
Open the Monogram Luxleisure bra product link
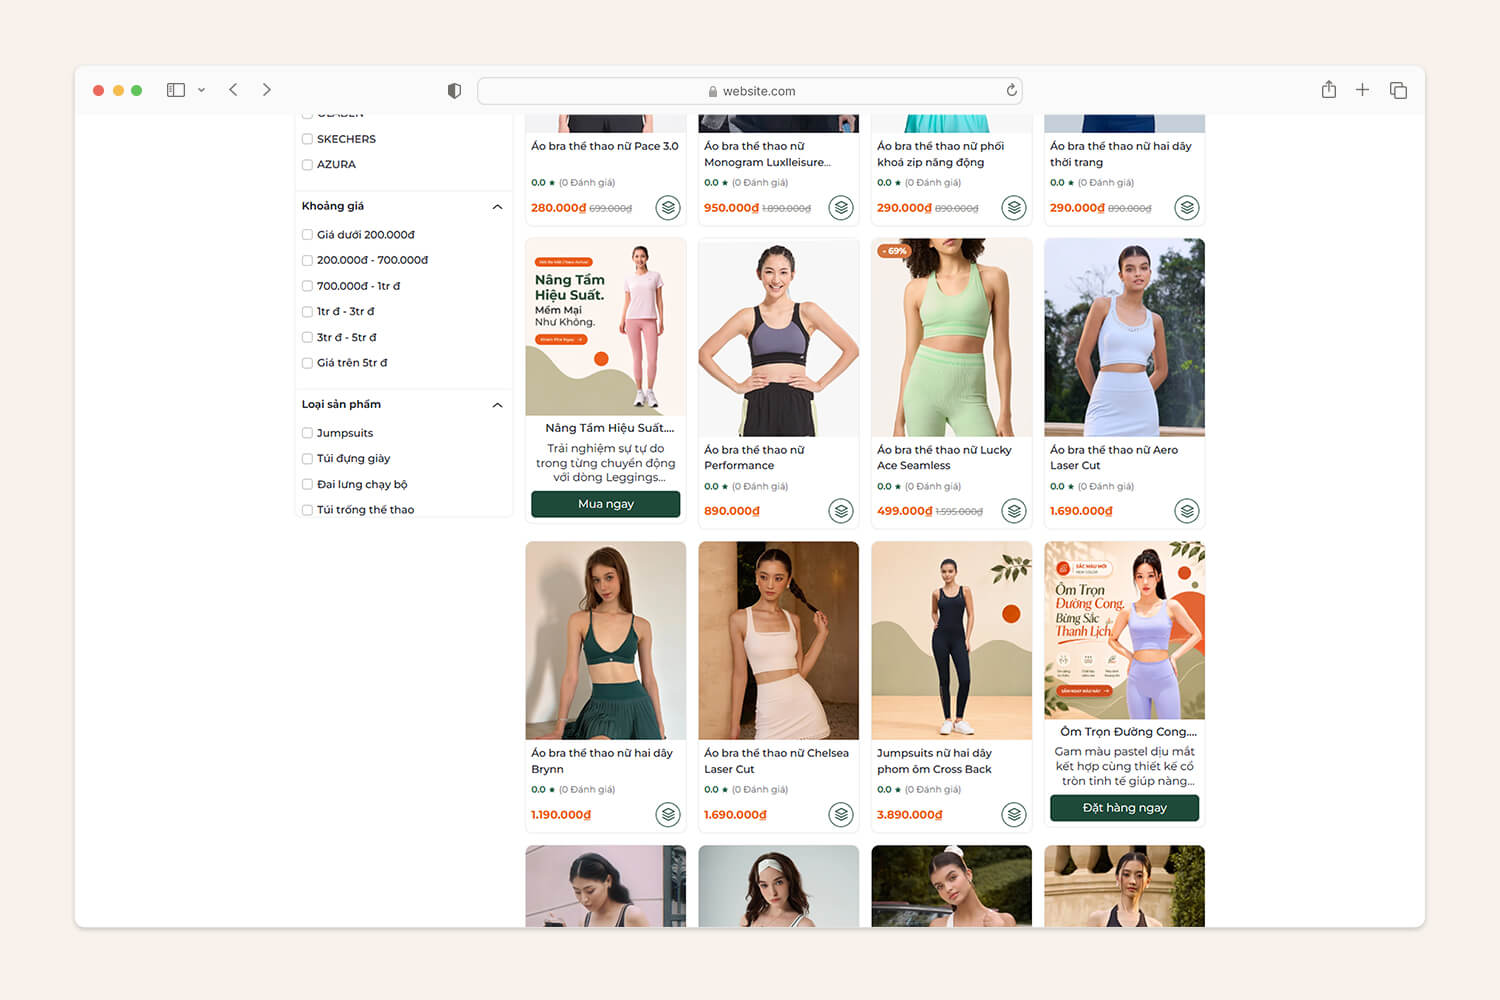(767, 154)
